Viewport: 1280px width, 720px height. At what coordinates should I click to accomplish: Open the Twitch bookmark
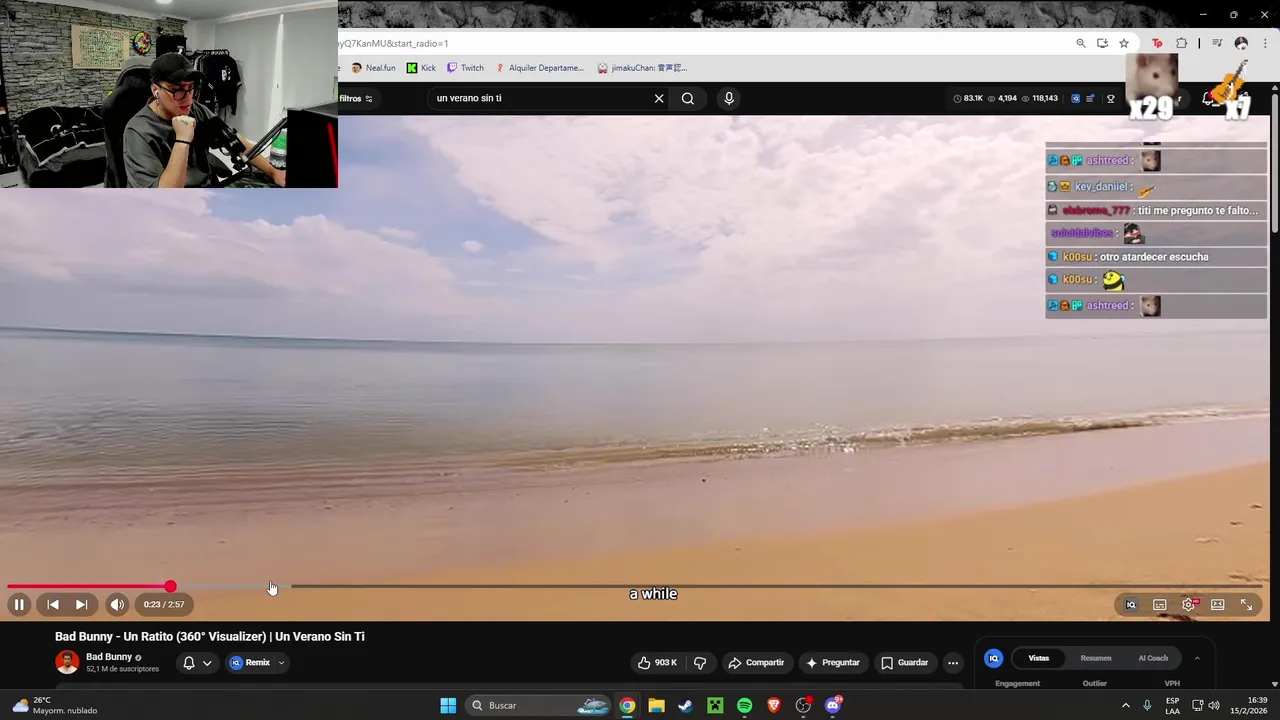point(465,68)
